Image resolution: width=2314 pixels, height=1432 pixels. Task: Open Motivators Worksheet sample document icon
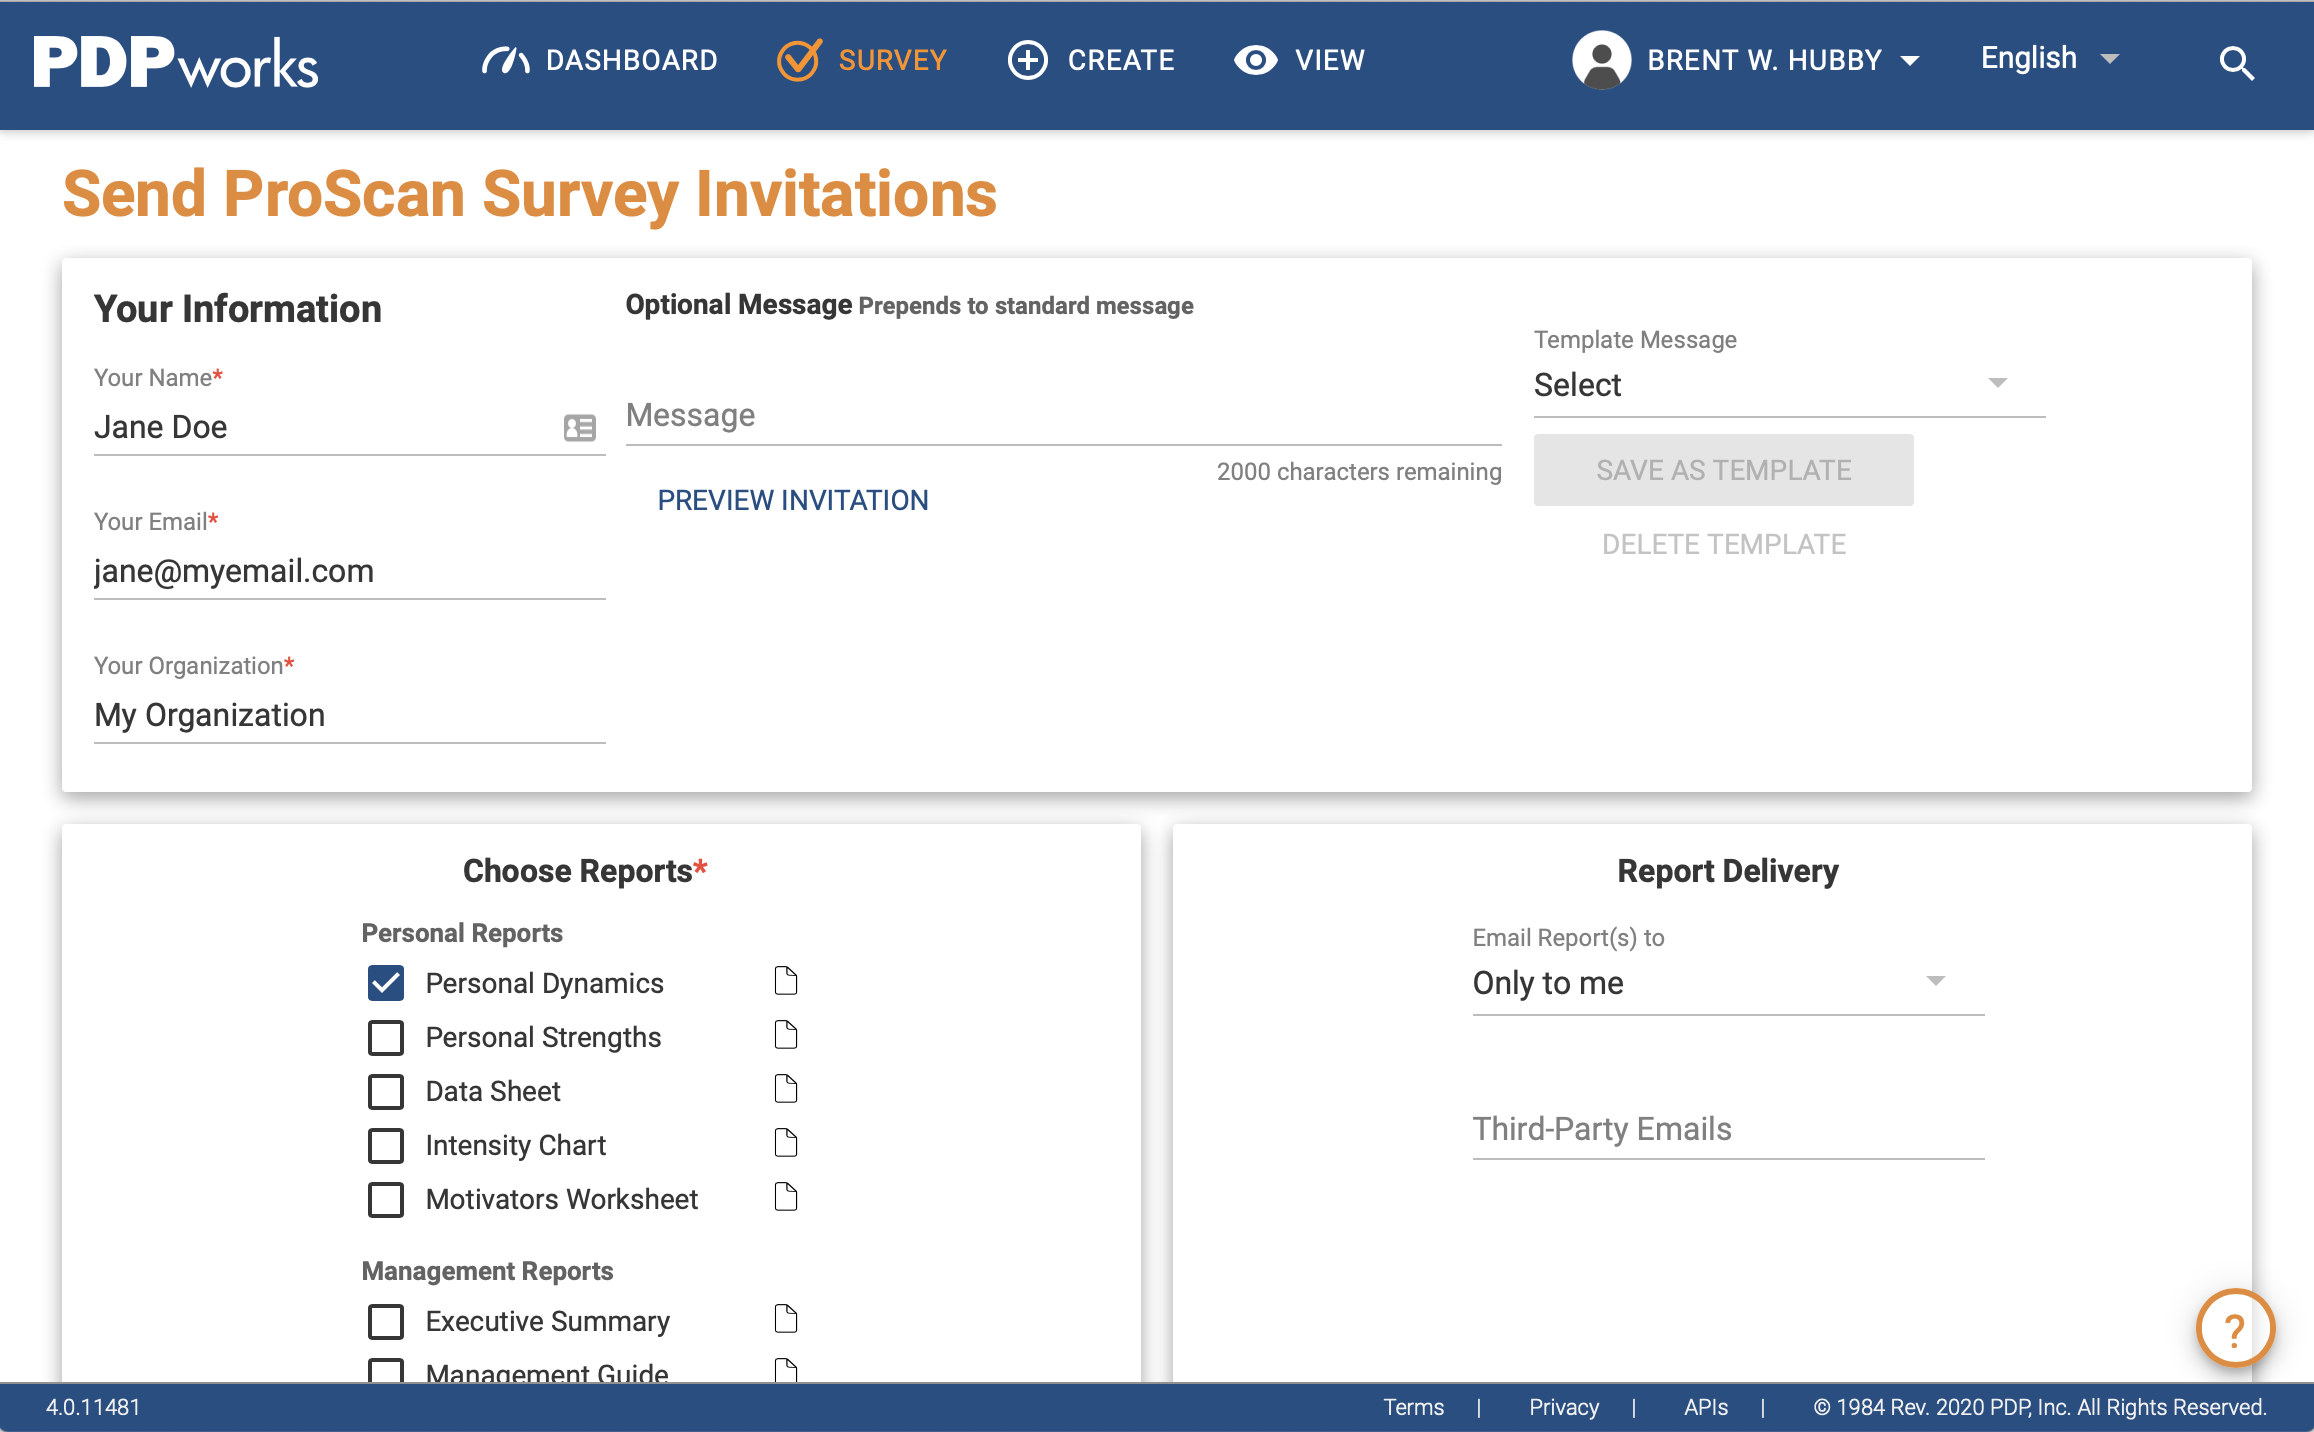point(786,1197)
